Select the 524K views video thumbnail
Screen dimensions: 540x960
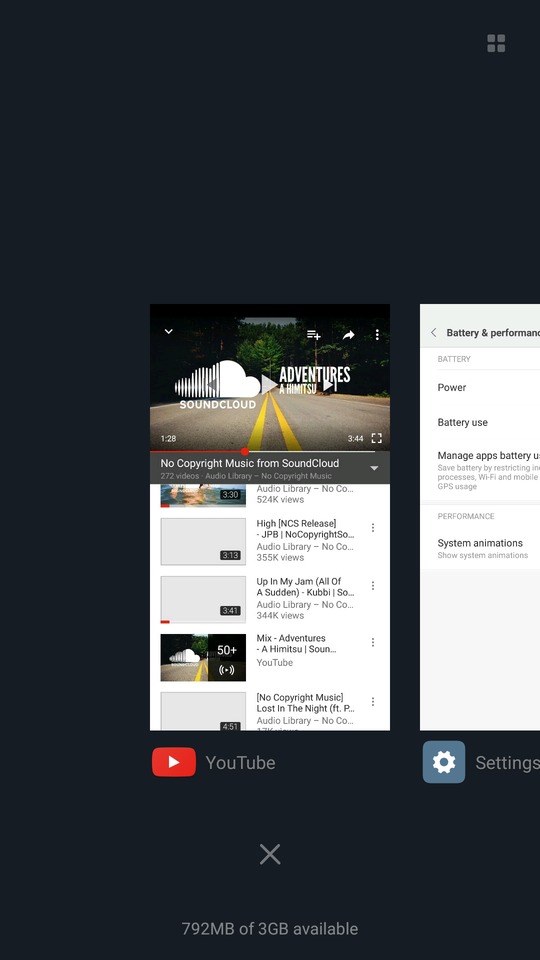203,495
